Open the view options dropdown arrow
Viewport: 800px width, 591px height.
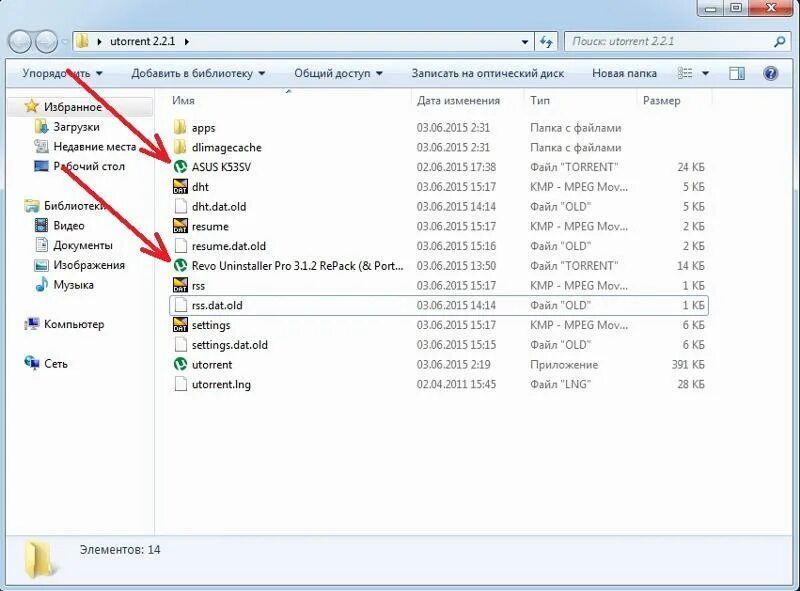tap(705, 73)
